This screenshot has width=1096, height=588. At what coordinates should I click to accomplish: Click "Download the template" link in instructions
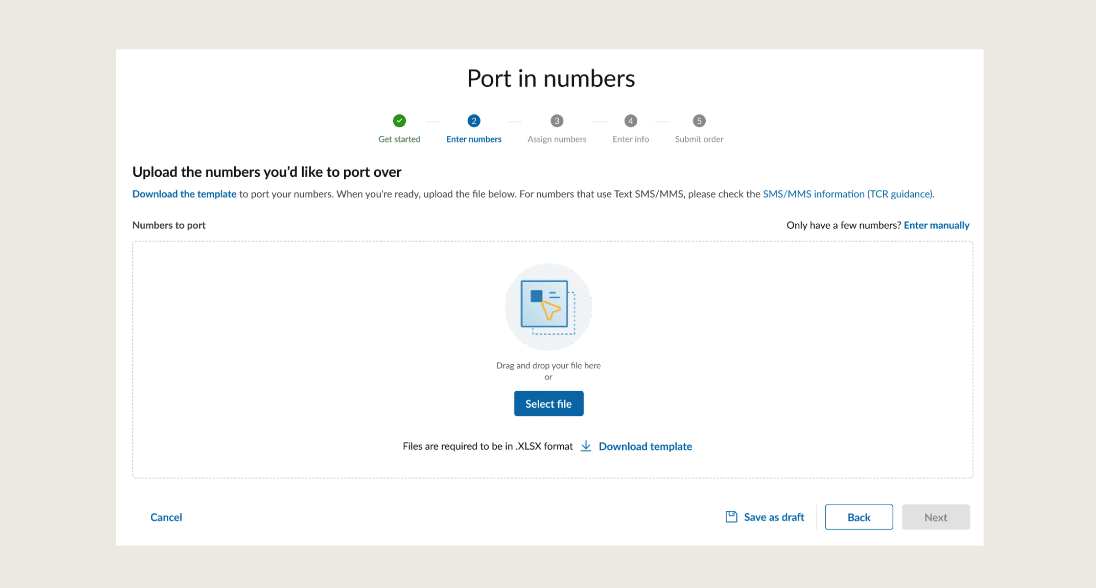[x=184, y=194]
